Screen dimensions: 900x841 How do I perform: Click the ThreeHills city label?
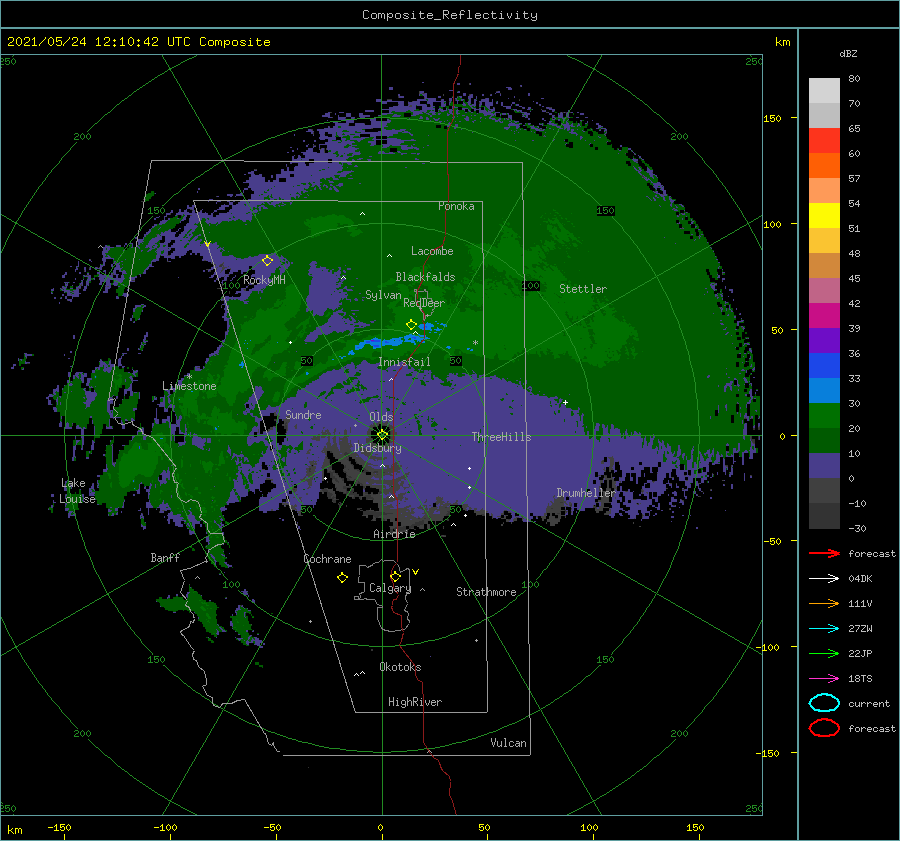click(502, 437)
